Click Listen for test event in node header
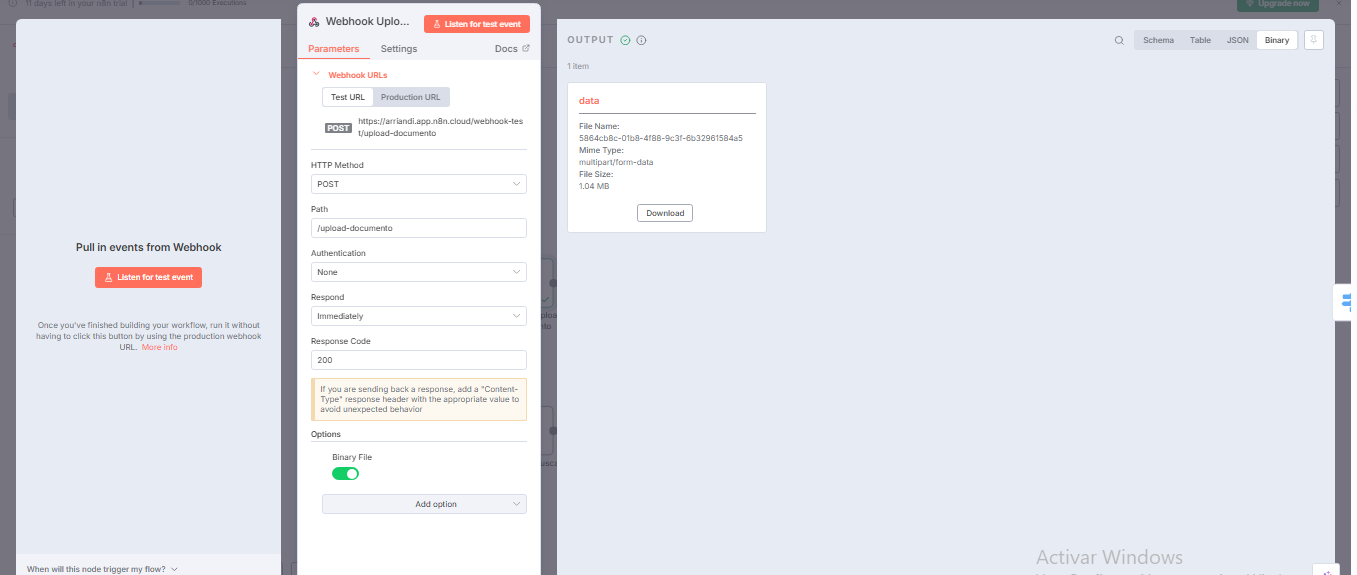 pyautogui.click(x=477, y=24)
